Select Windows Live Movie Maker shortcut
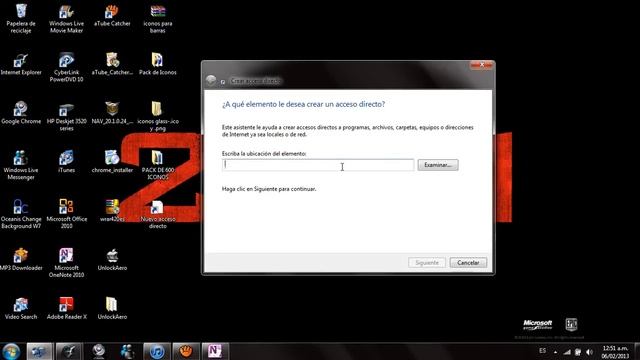640x360 pixels. [66, 19]
